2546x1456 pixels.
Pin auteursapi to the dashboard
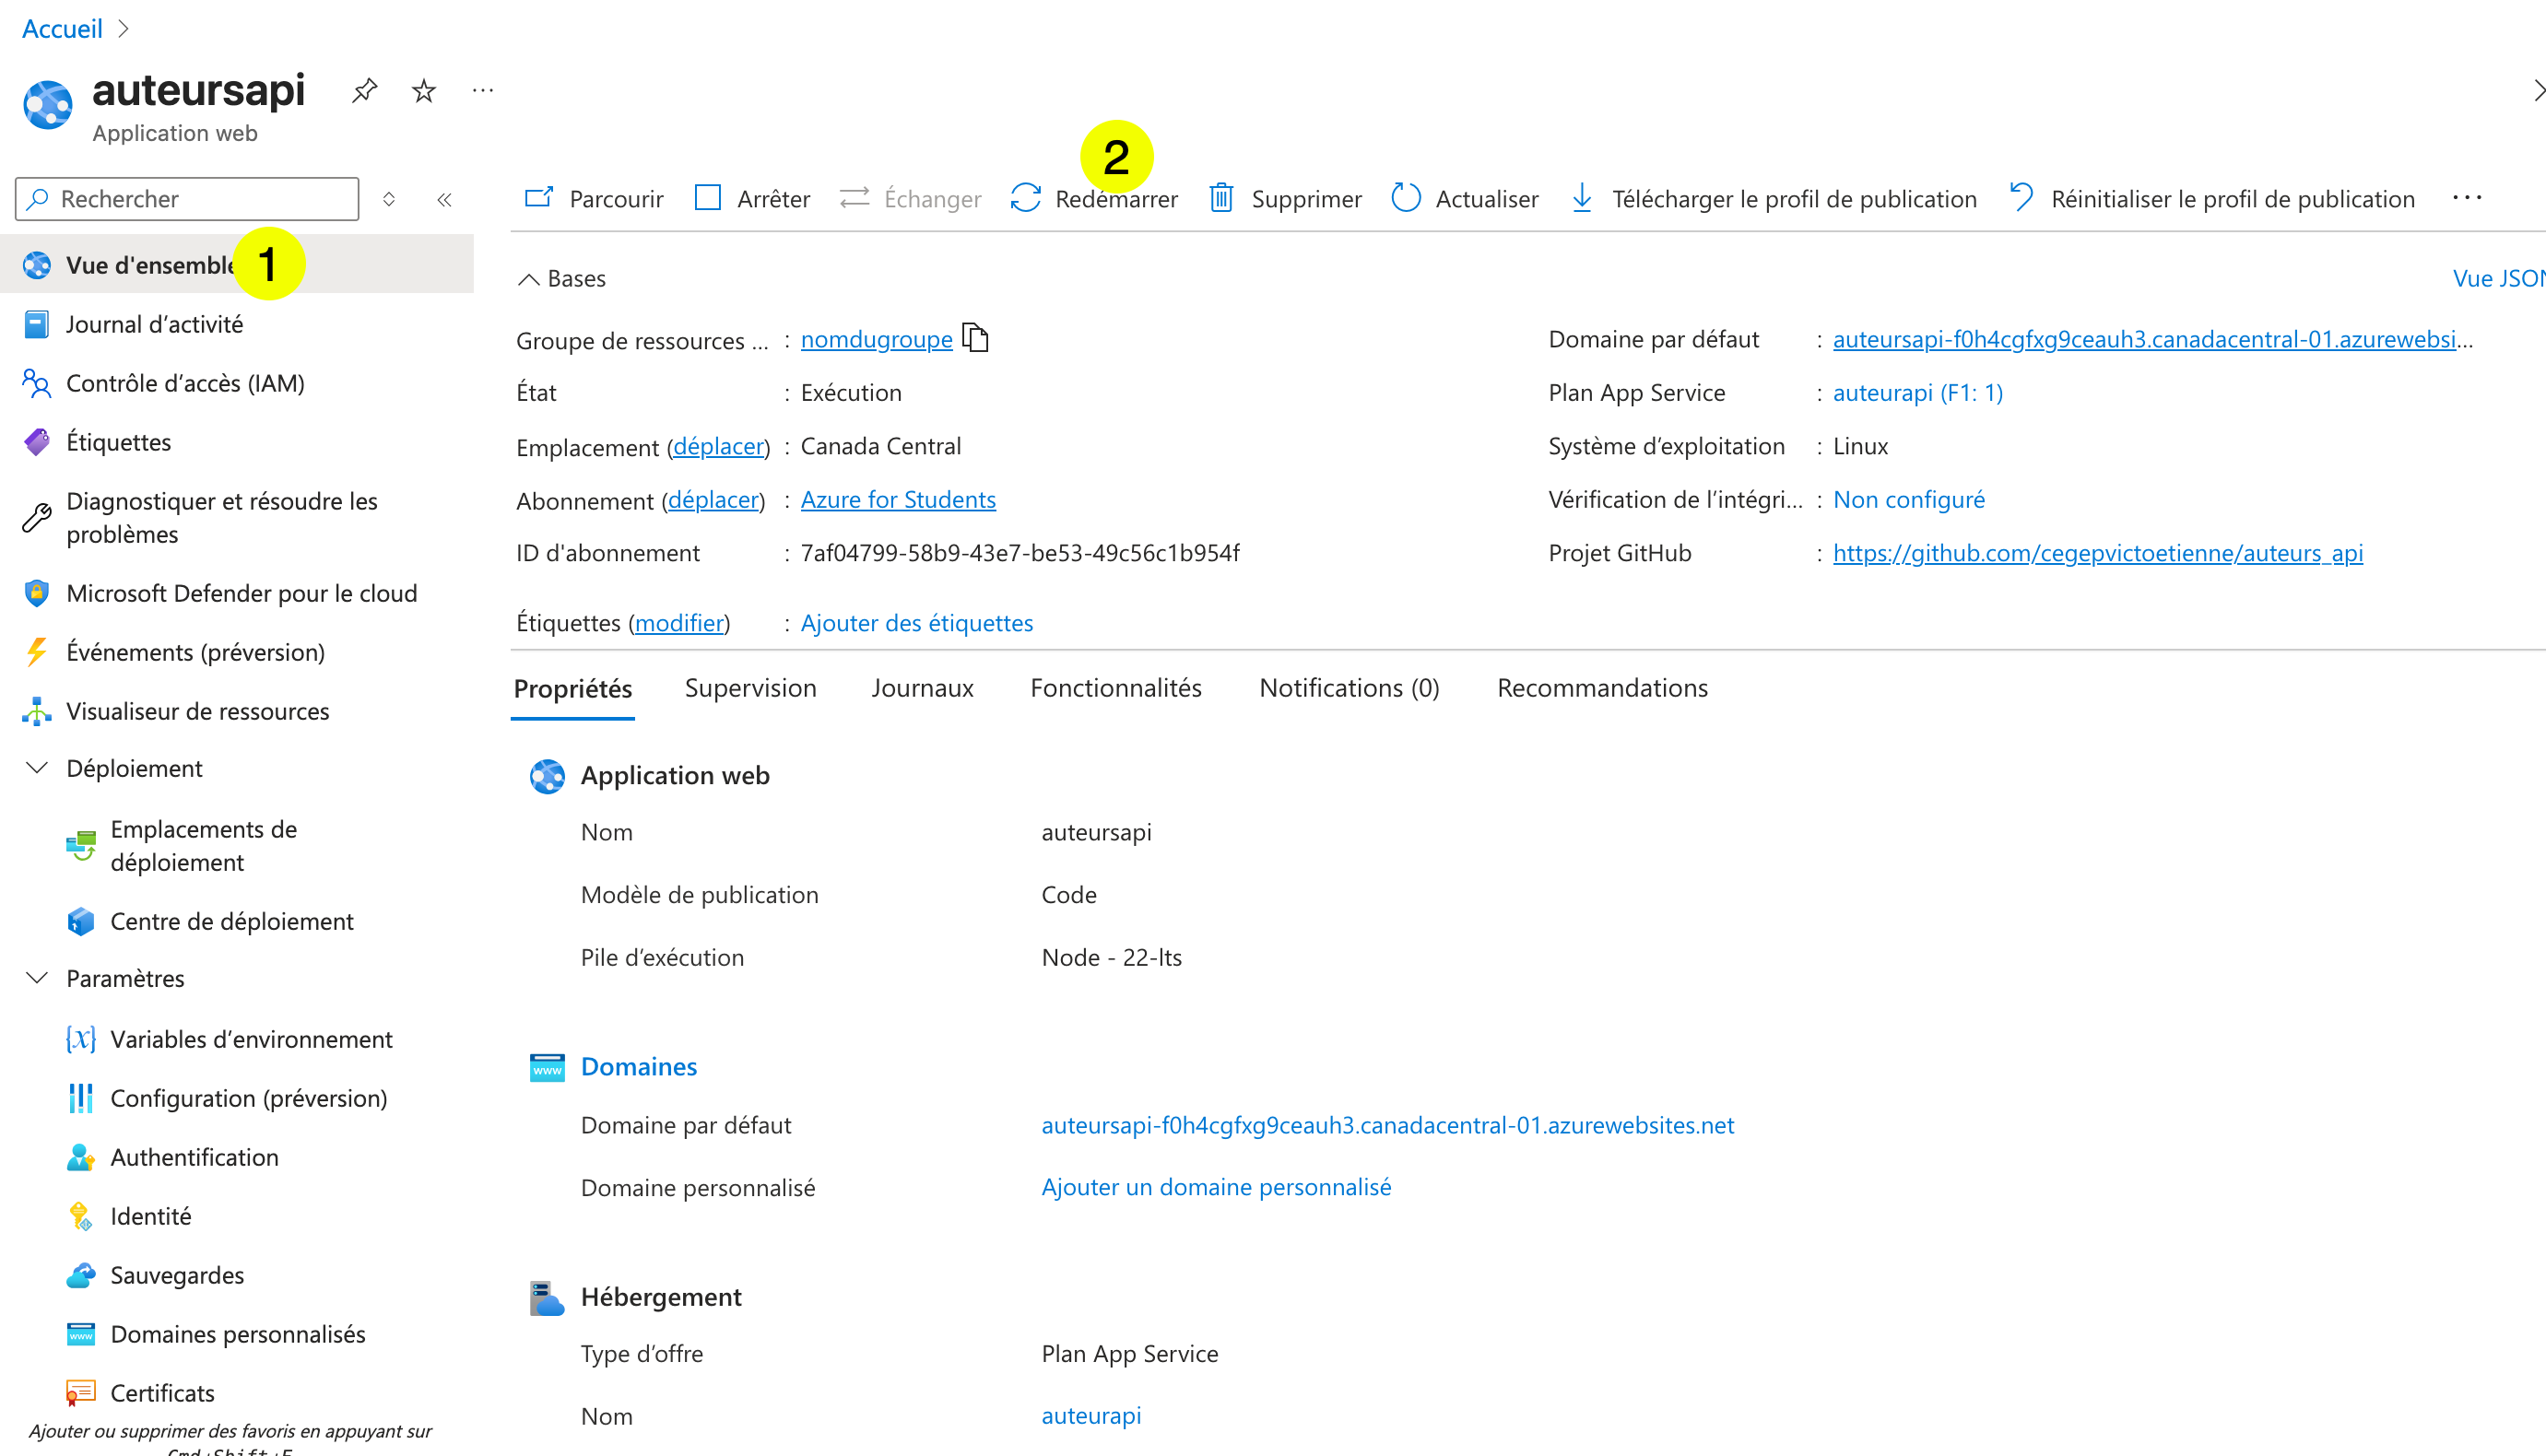coord(364,90)
